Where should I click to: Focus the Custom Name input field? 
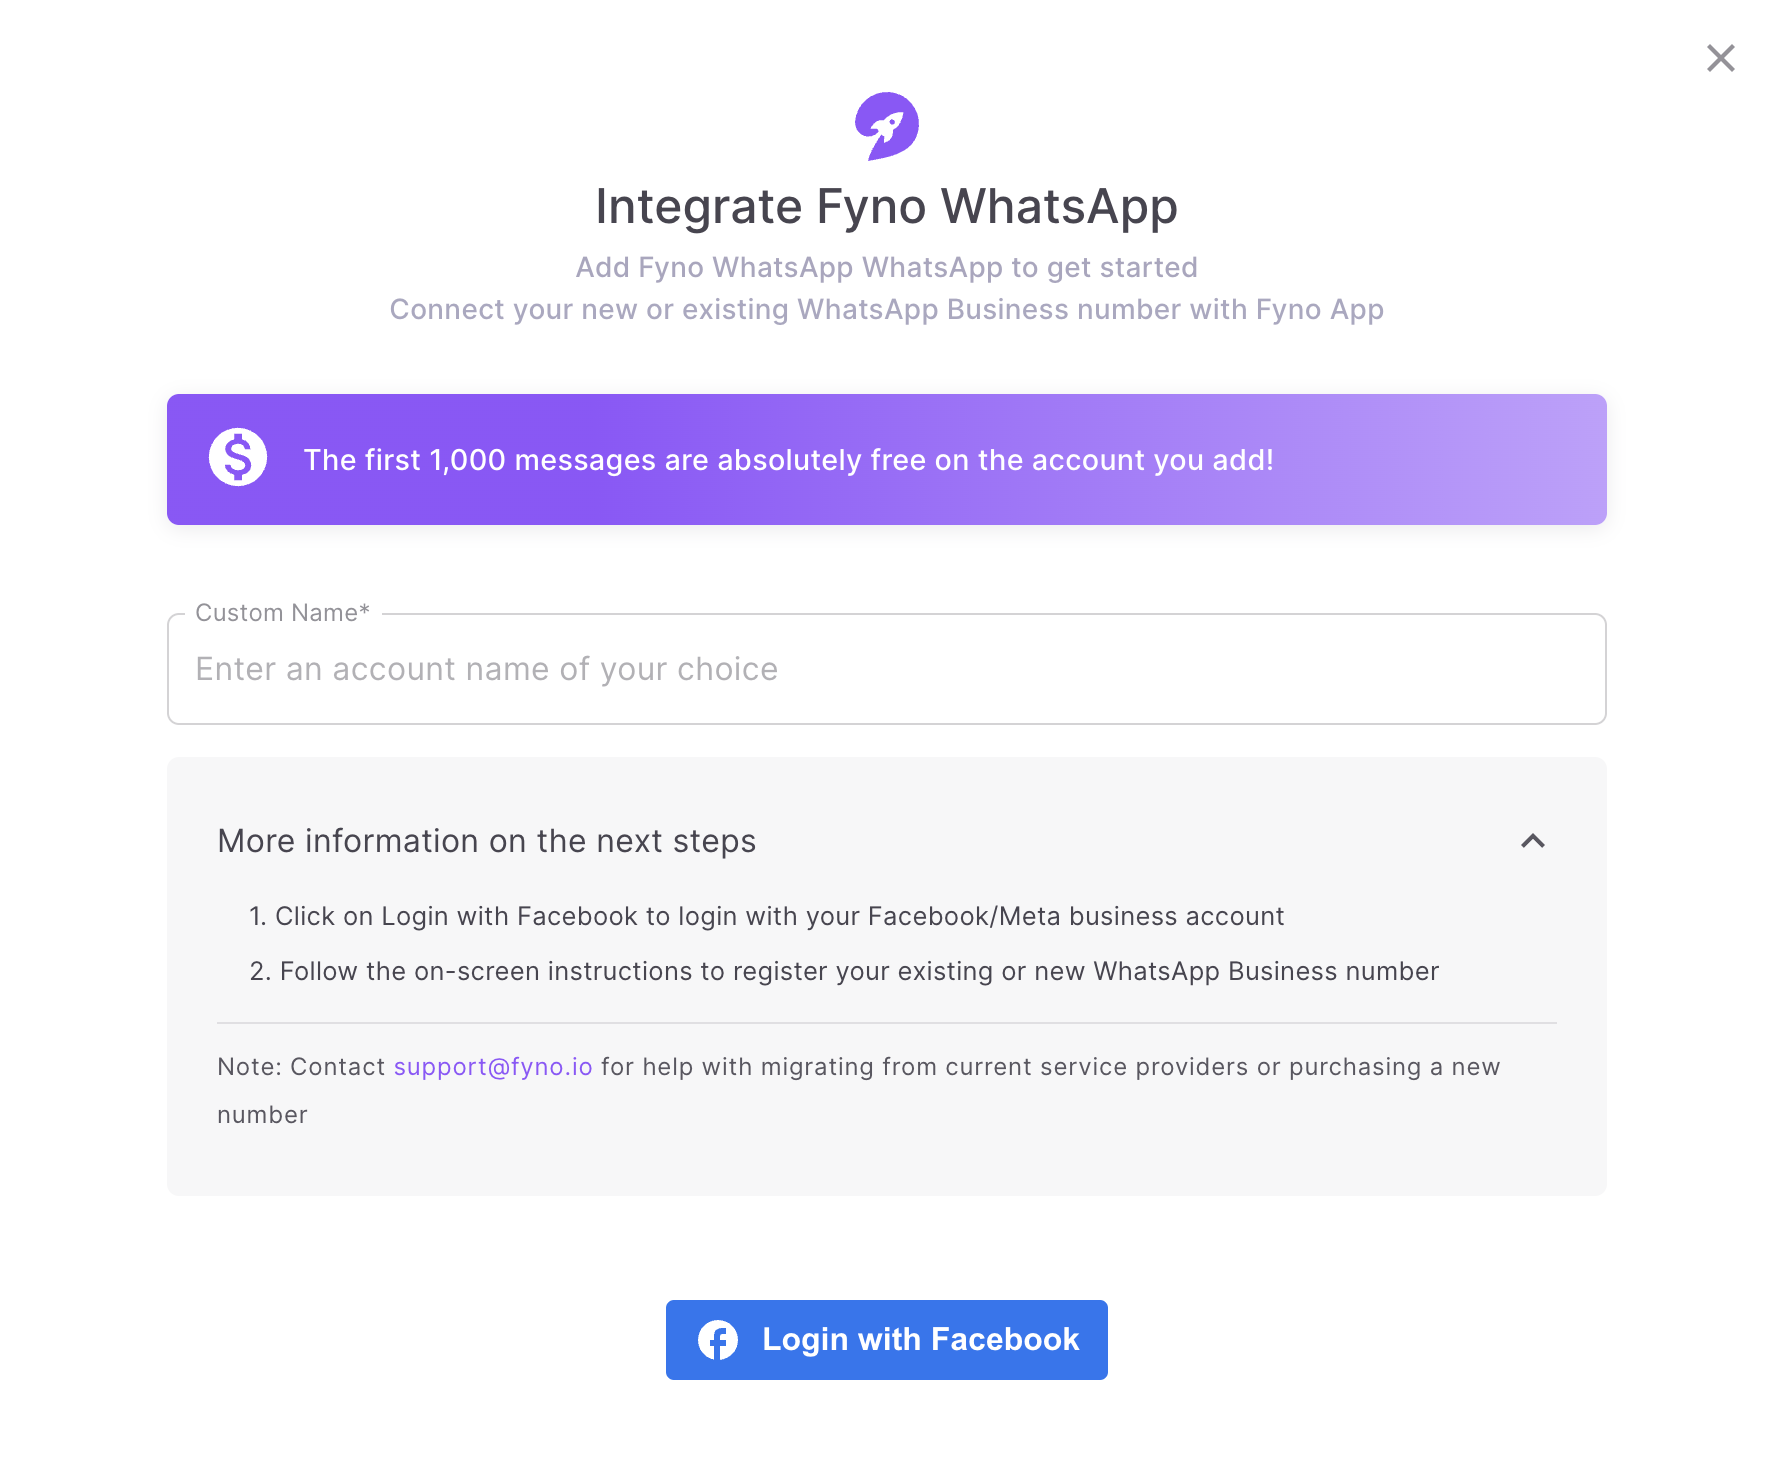point(887,669)
